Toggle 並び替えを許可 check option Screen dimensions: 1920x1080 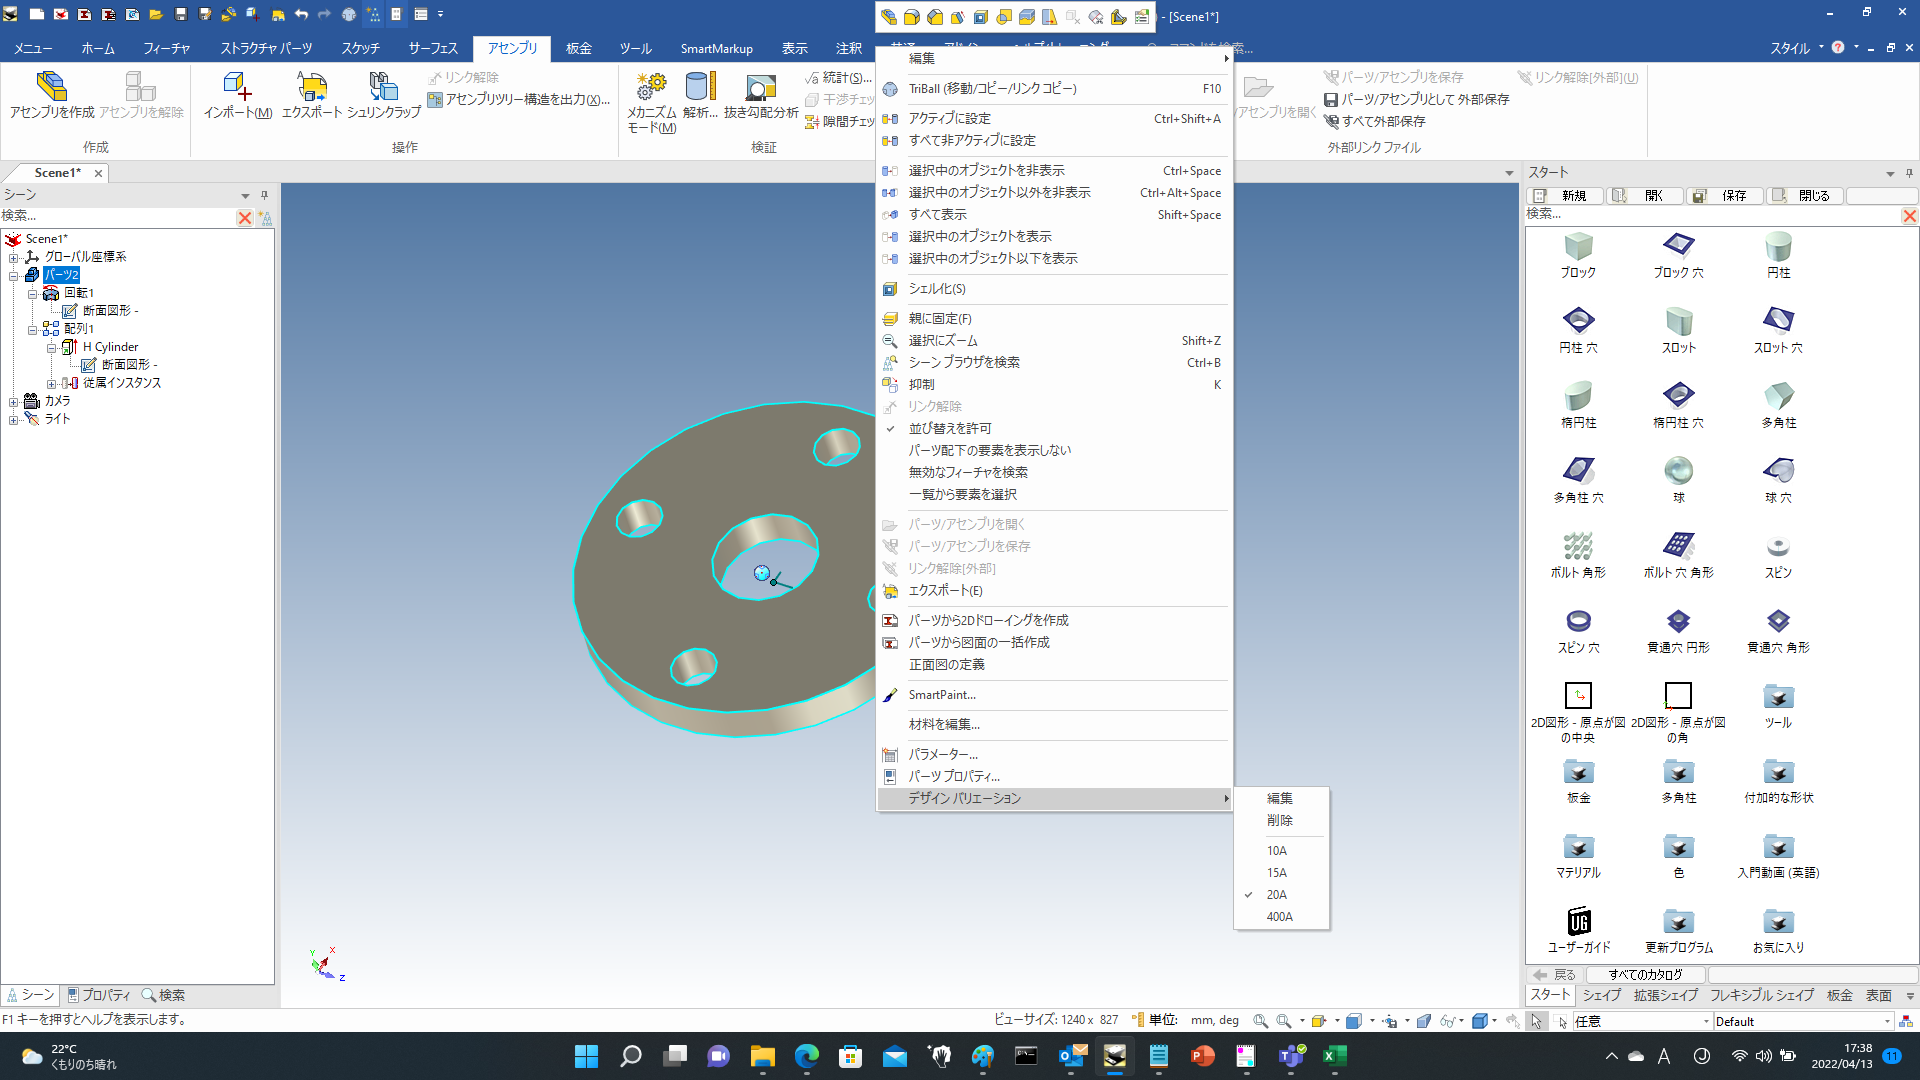[x=949, y=428]
